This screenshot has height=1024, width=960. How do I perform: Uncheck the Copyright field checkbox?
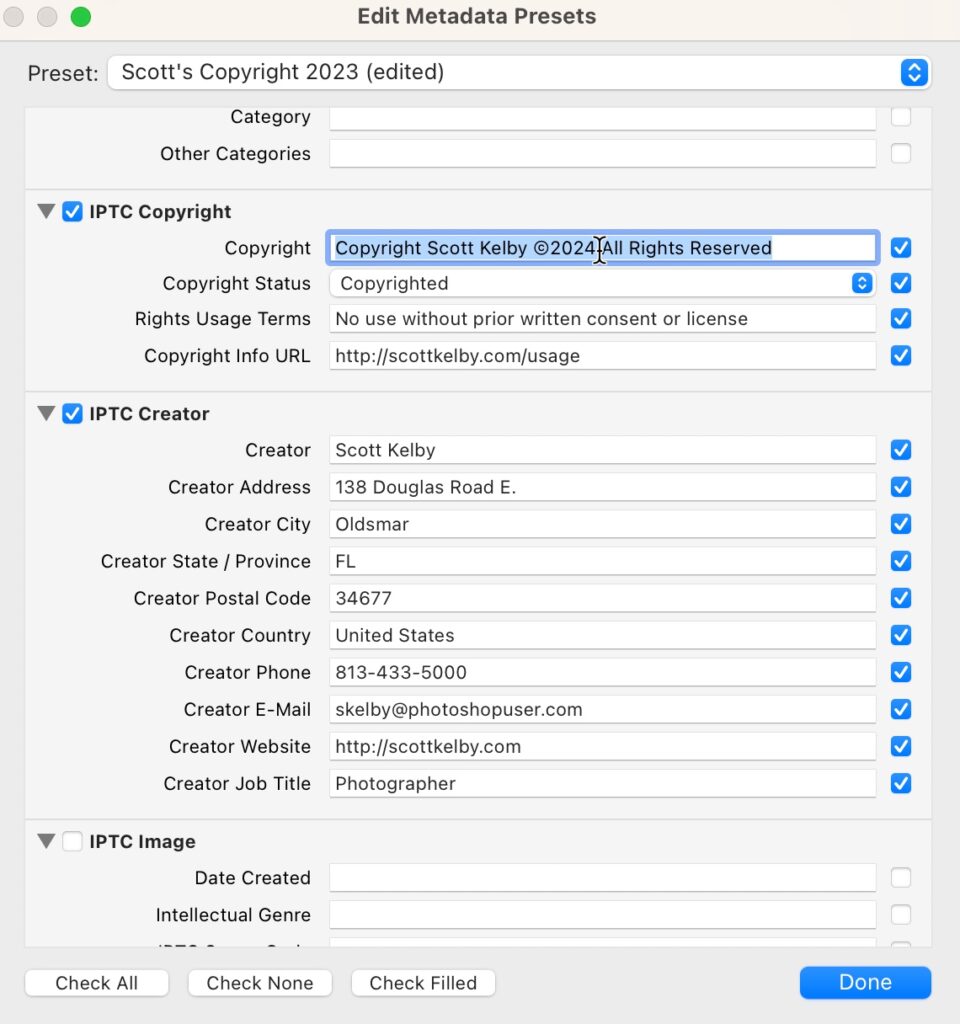click(x=901, y=248)
